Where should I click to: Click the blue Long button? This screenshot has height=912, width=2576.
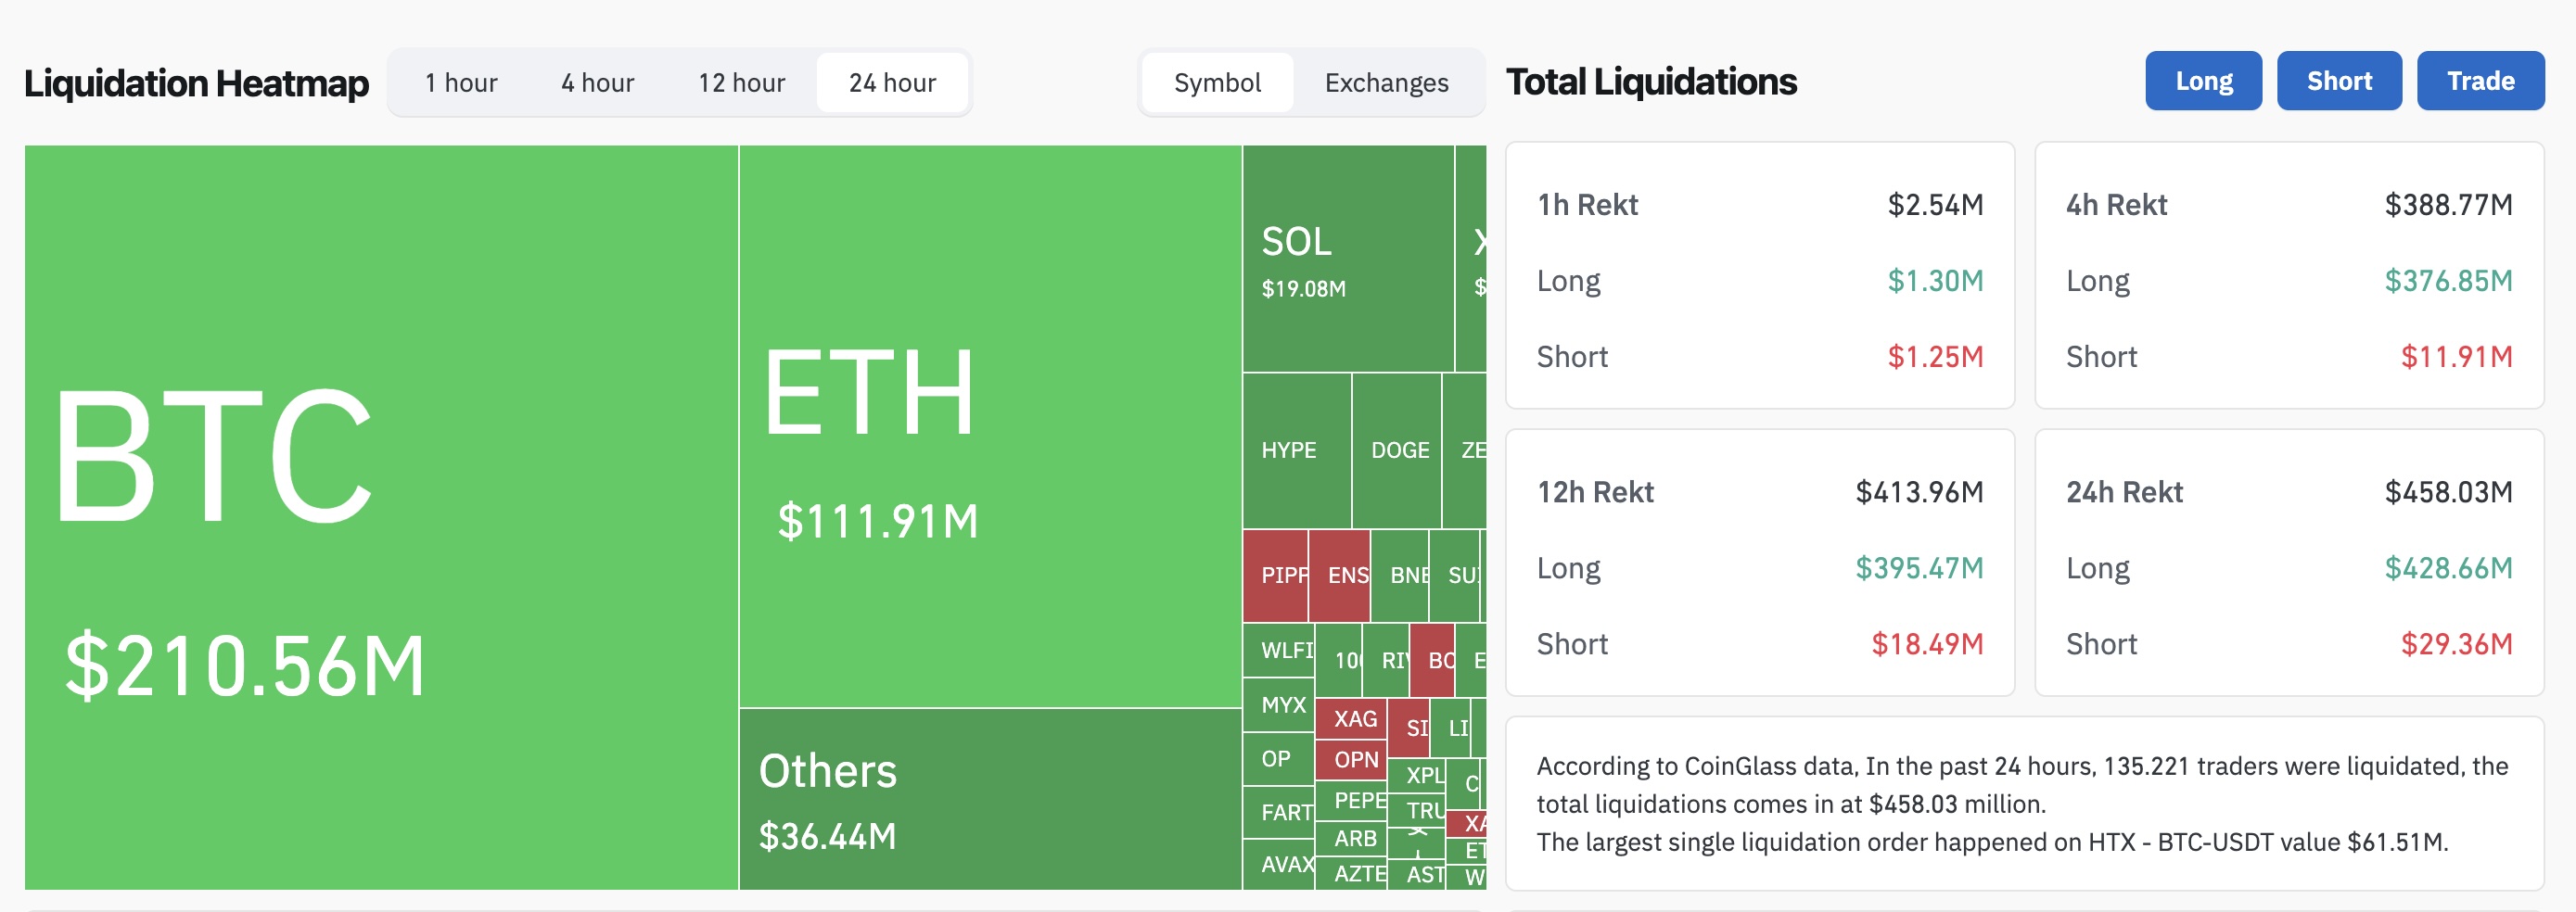[2203, 81]
